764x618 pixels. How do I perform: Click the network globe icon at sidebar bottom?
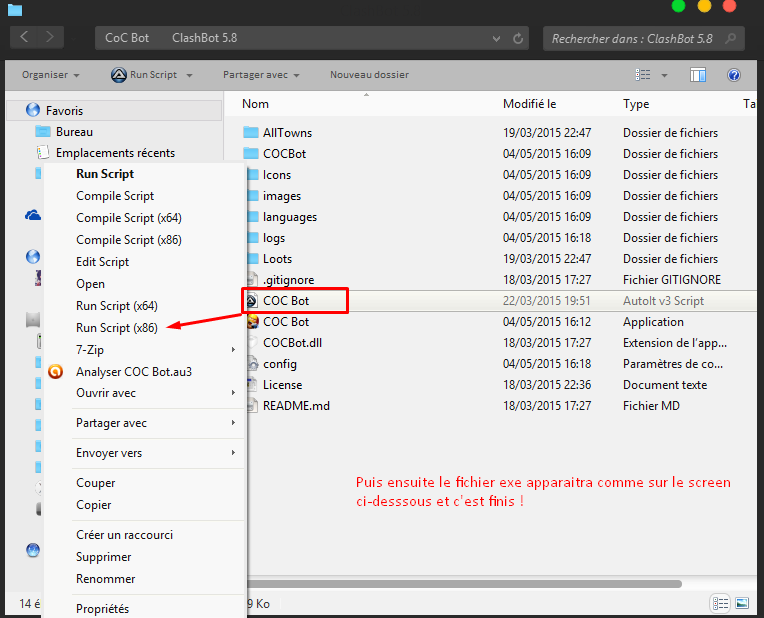pyautogui.click(x=33, y=550)
